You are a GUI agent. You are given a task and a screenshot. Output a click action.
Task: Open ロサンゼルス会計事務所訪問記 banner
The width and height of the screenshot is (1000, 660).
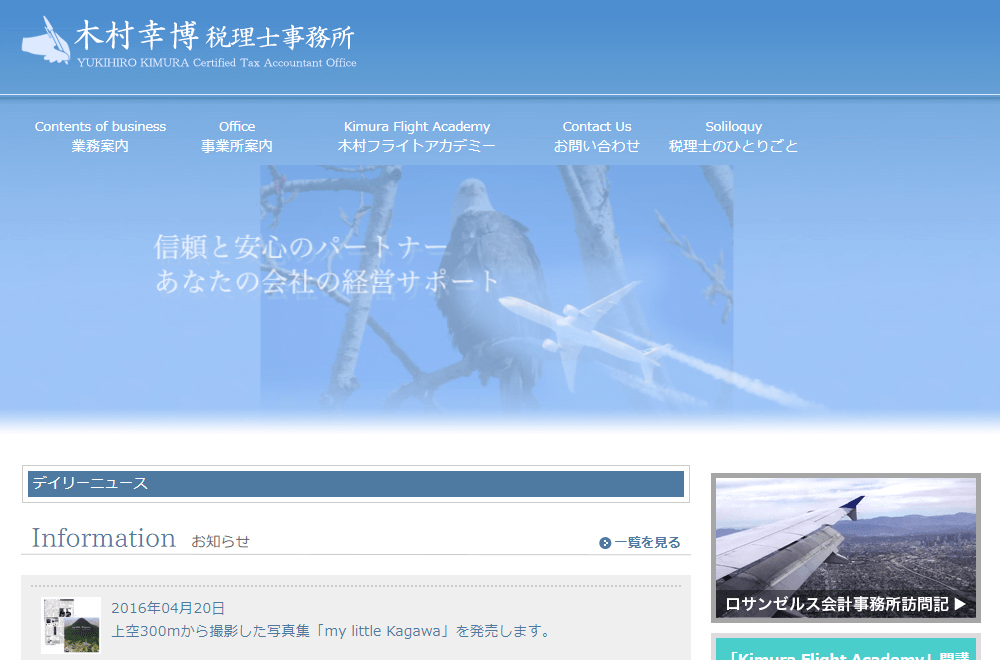tap(846, 548)
